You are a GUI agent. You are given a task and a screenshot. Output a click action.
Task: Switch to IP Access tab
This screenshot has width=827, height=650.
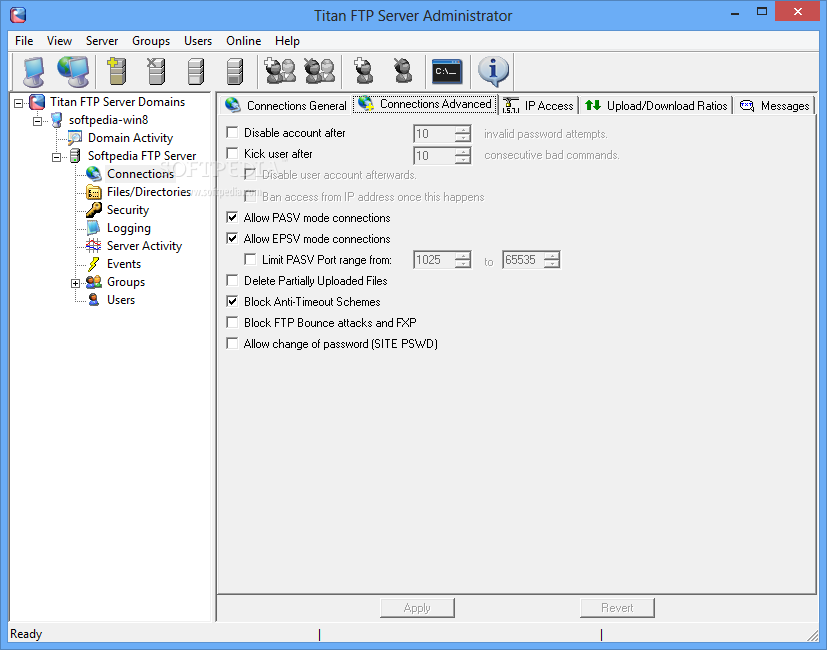pos(538,106)
